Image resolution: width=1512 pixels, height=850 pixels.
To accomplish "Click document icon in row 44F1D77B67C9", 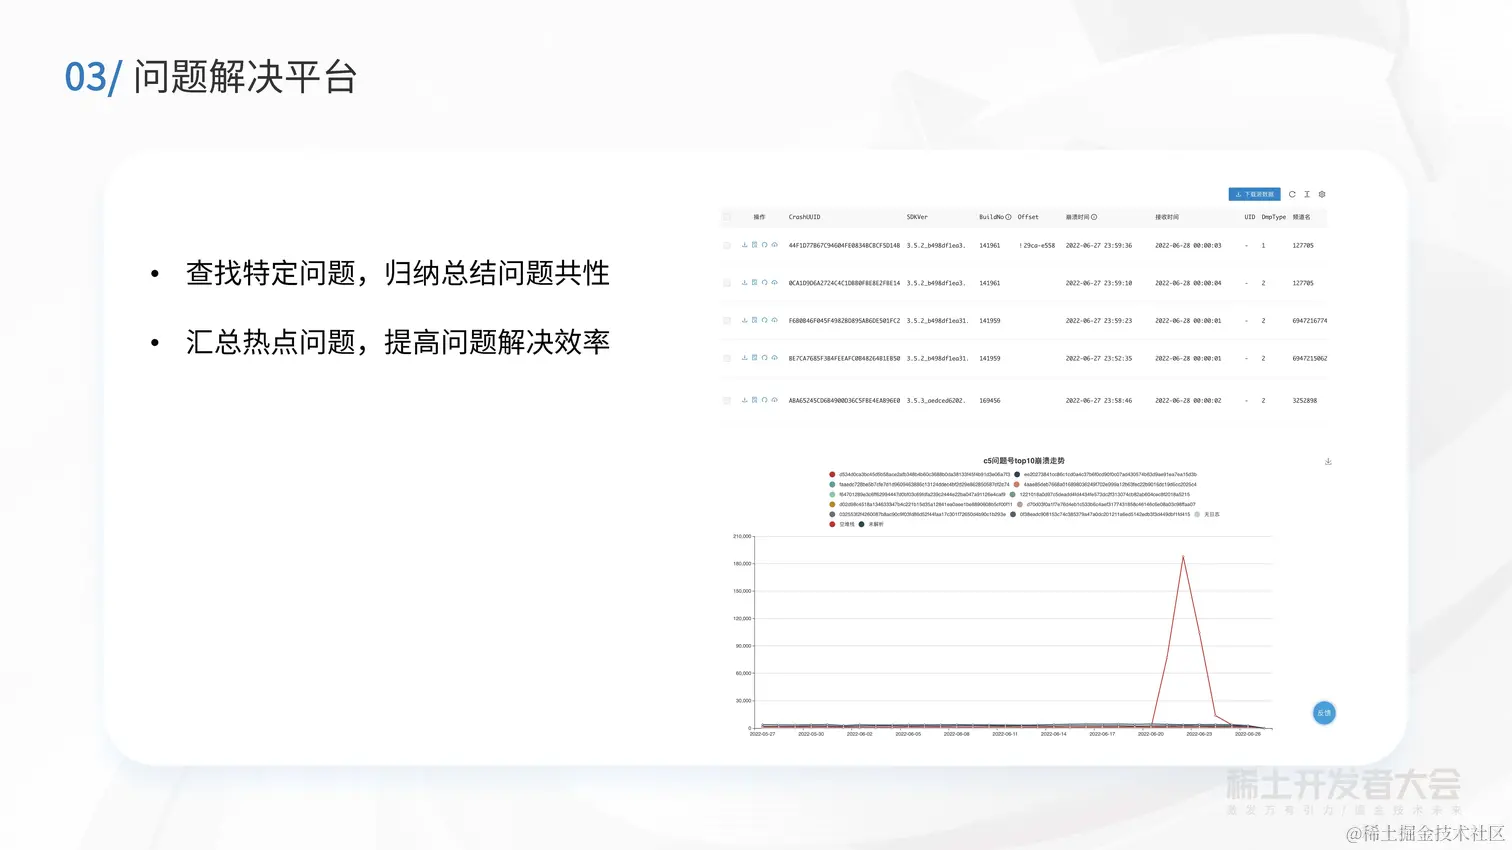I will point(755,245).
